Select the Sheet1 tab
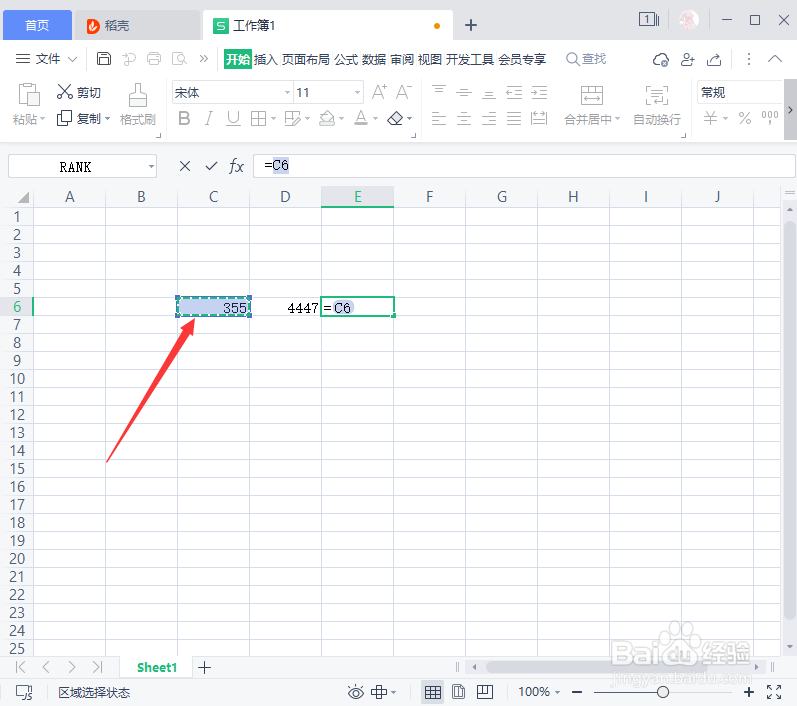Screen dimensions: 797x706 157,667
